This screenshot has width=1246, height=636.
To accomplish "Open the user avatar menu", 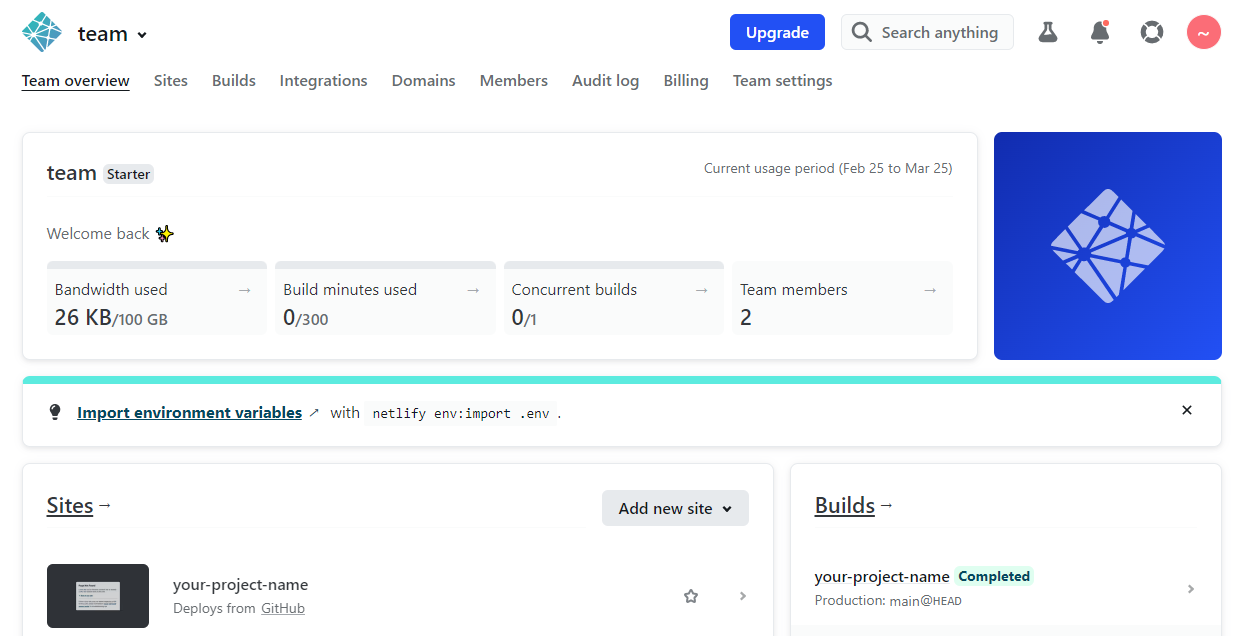I will tap(1203, 32).
